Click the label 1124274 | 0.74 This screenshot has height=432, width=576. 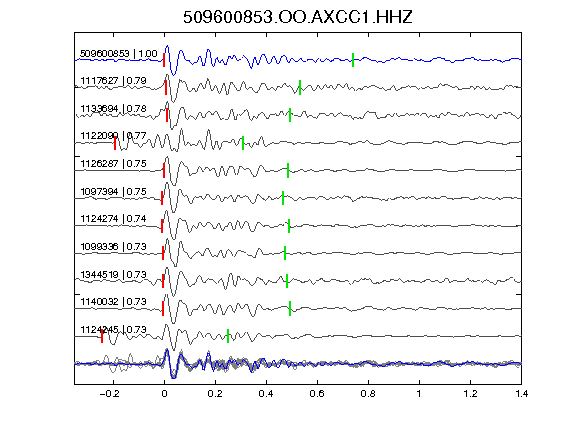[x=113, y=219]
